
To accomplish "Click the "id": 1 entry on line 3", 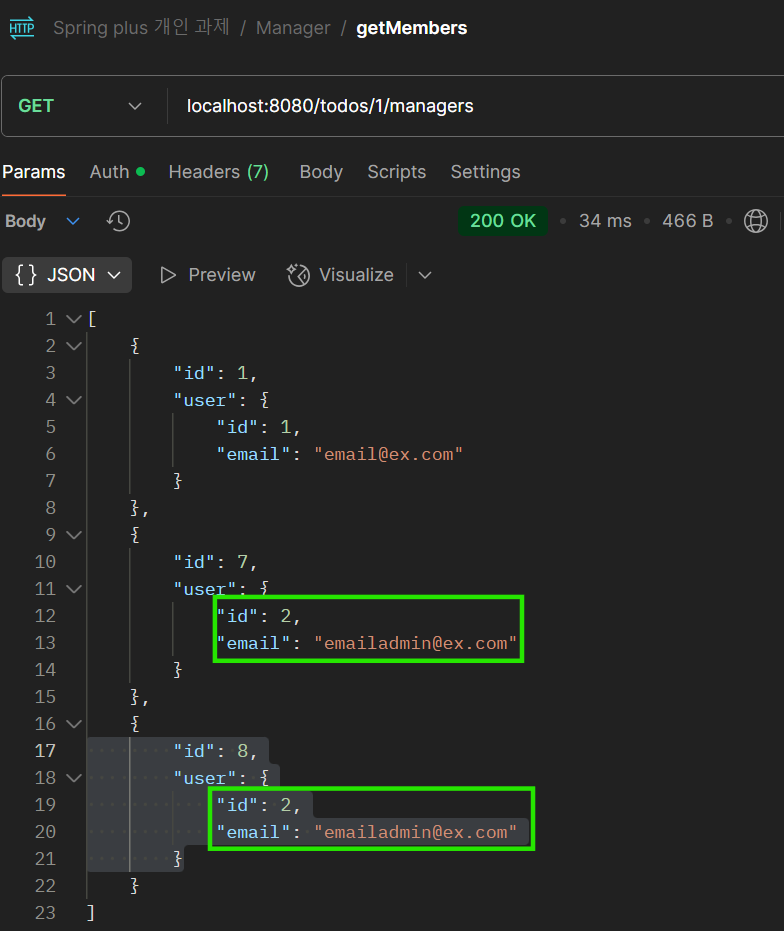I will (215, 373).
